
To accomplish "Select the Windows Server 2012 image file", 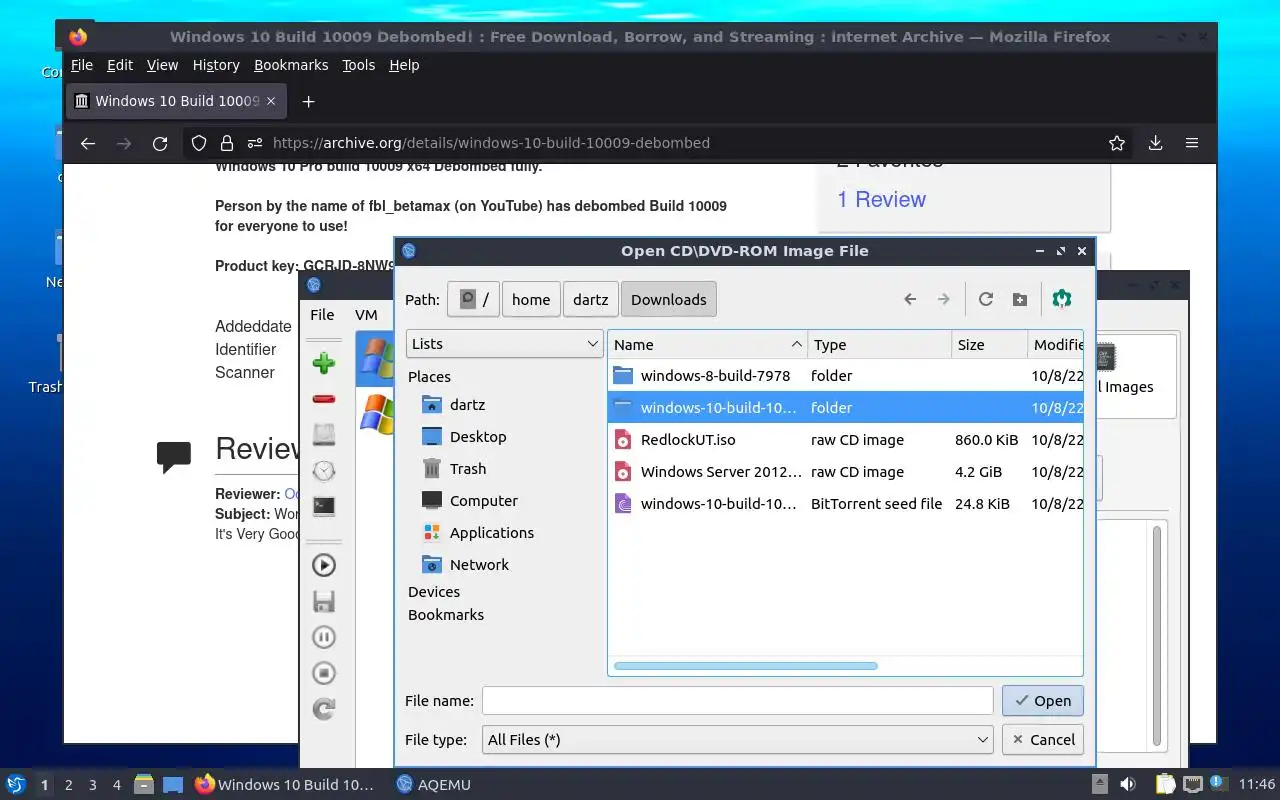I will 845,472.
